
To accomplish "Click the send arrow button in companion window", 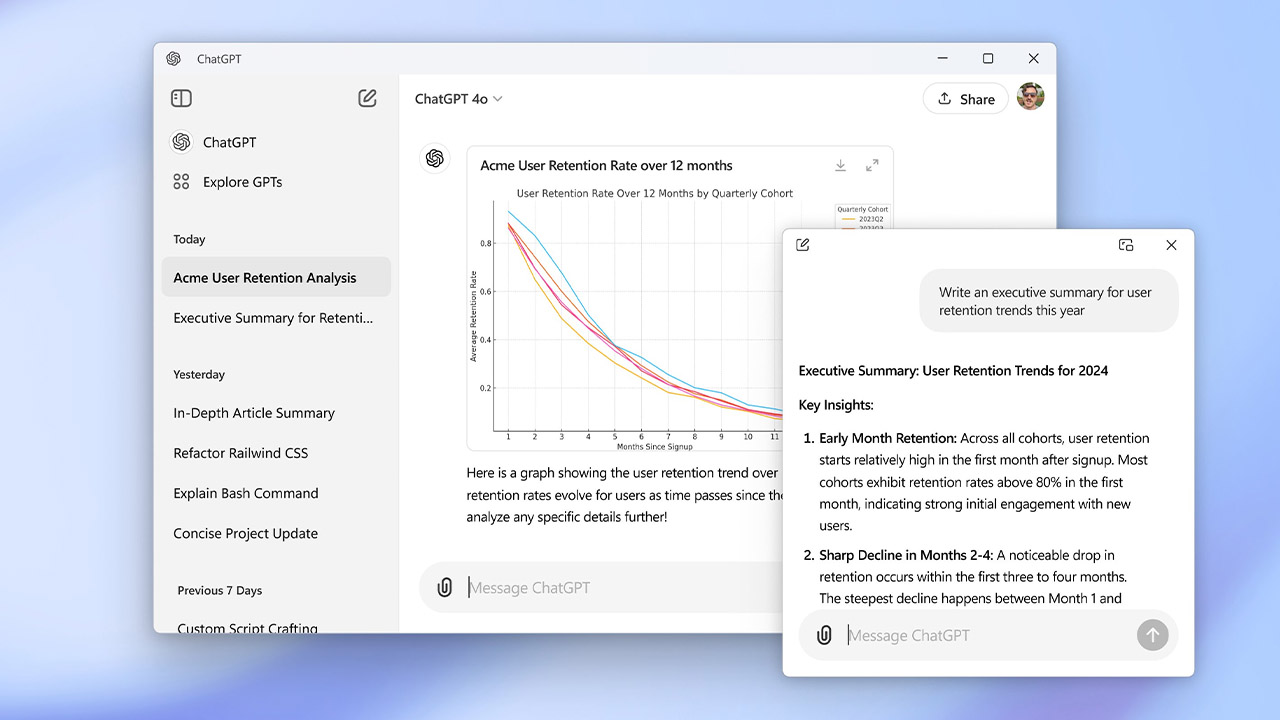I will (1153, 635).
